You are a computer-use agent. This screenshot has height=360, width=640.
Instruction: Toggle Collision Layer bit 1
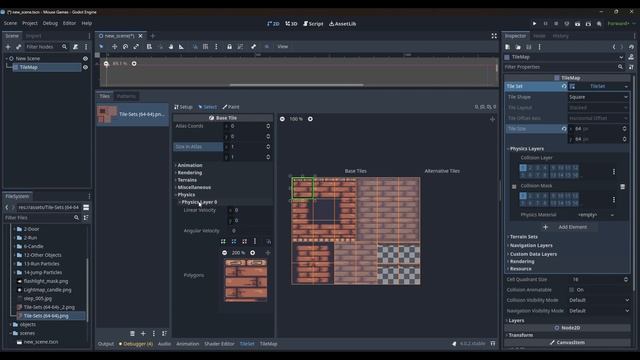click(x=523, y=168)
